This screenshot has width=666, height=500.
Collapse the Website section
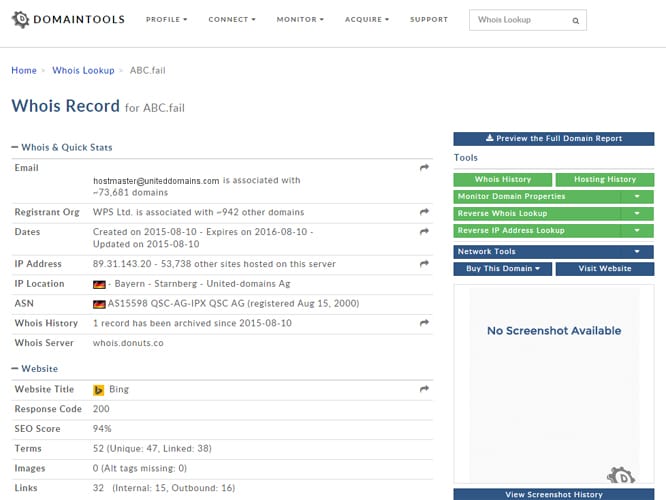click(x=15, y=368)
